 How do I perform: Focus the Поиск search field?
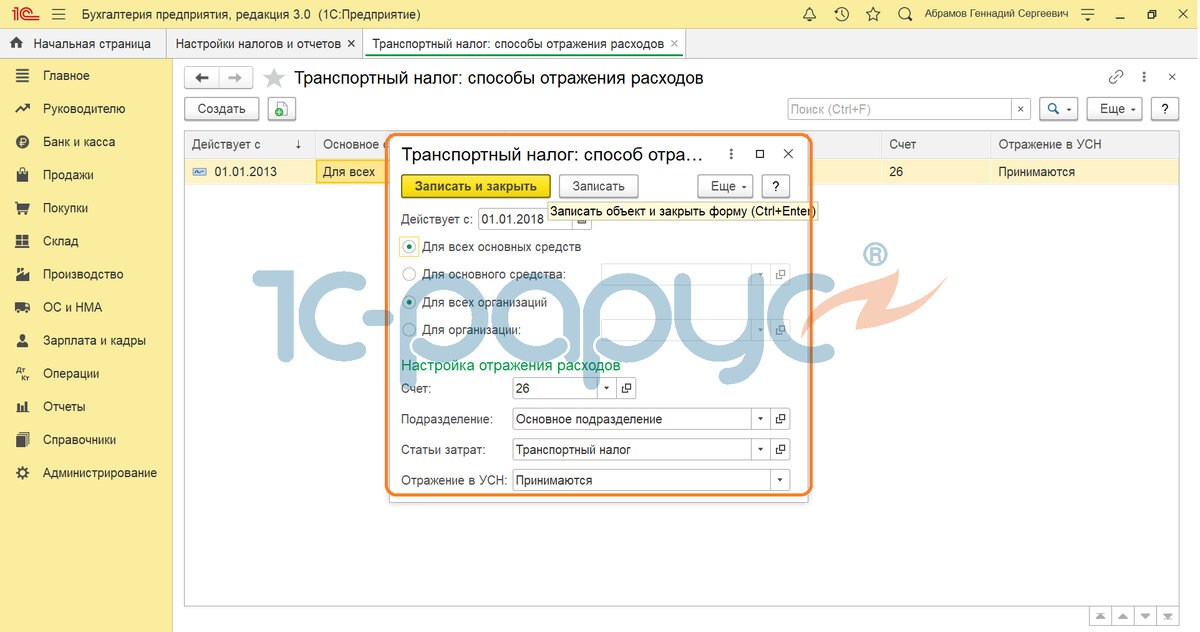point(899,109)
